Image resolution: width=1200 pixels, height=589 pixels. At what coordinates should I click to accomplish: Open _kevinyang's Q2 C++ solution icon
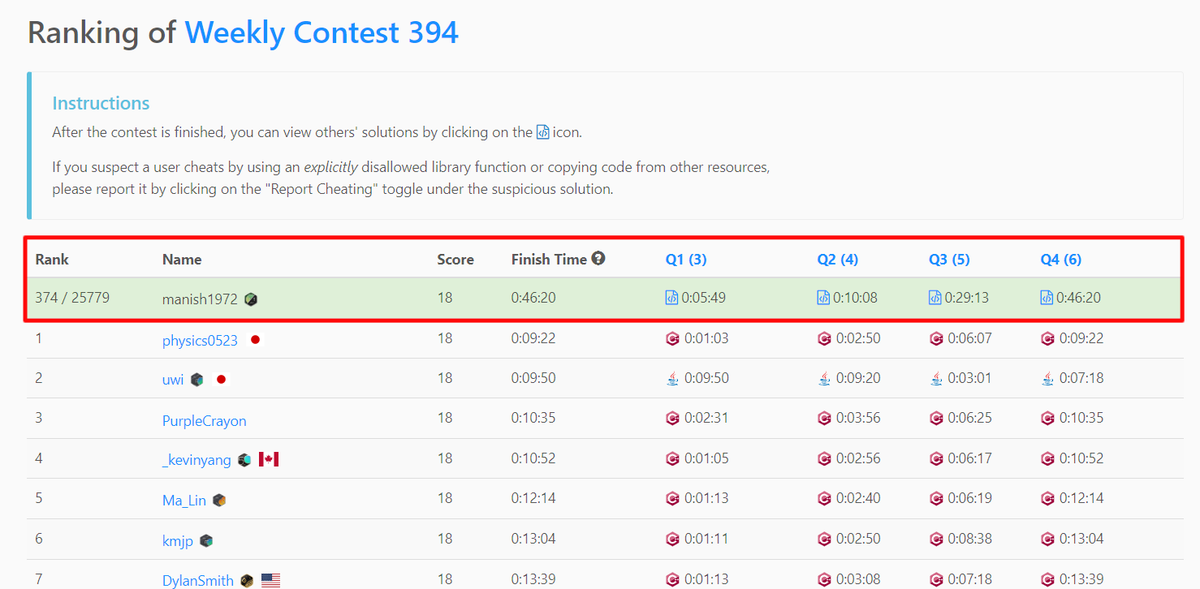pyautogui.click(x=824, y=459)
